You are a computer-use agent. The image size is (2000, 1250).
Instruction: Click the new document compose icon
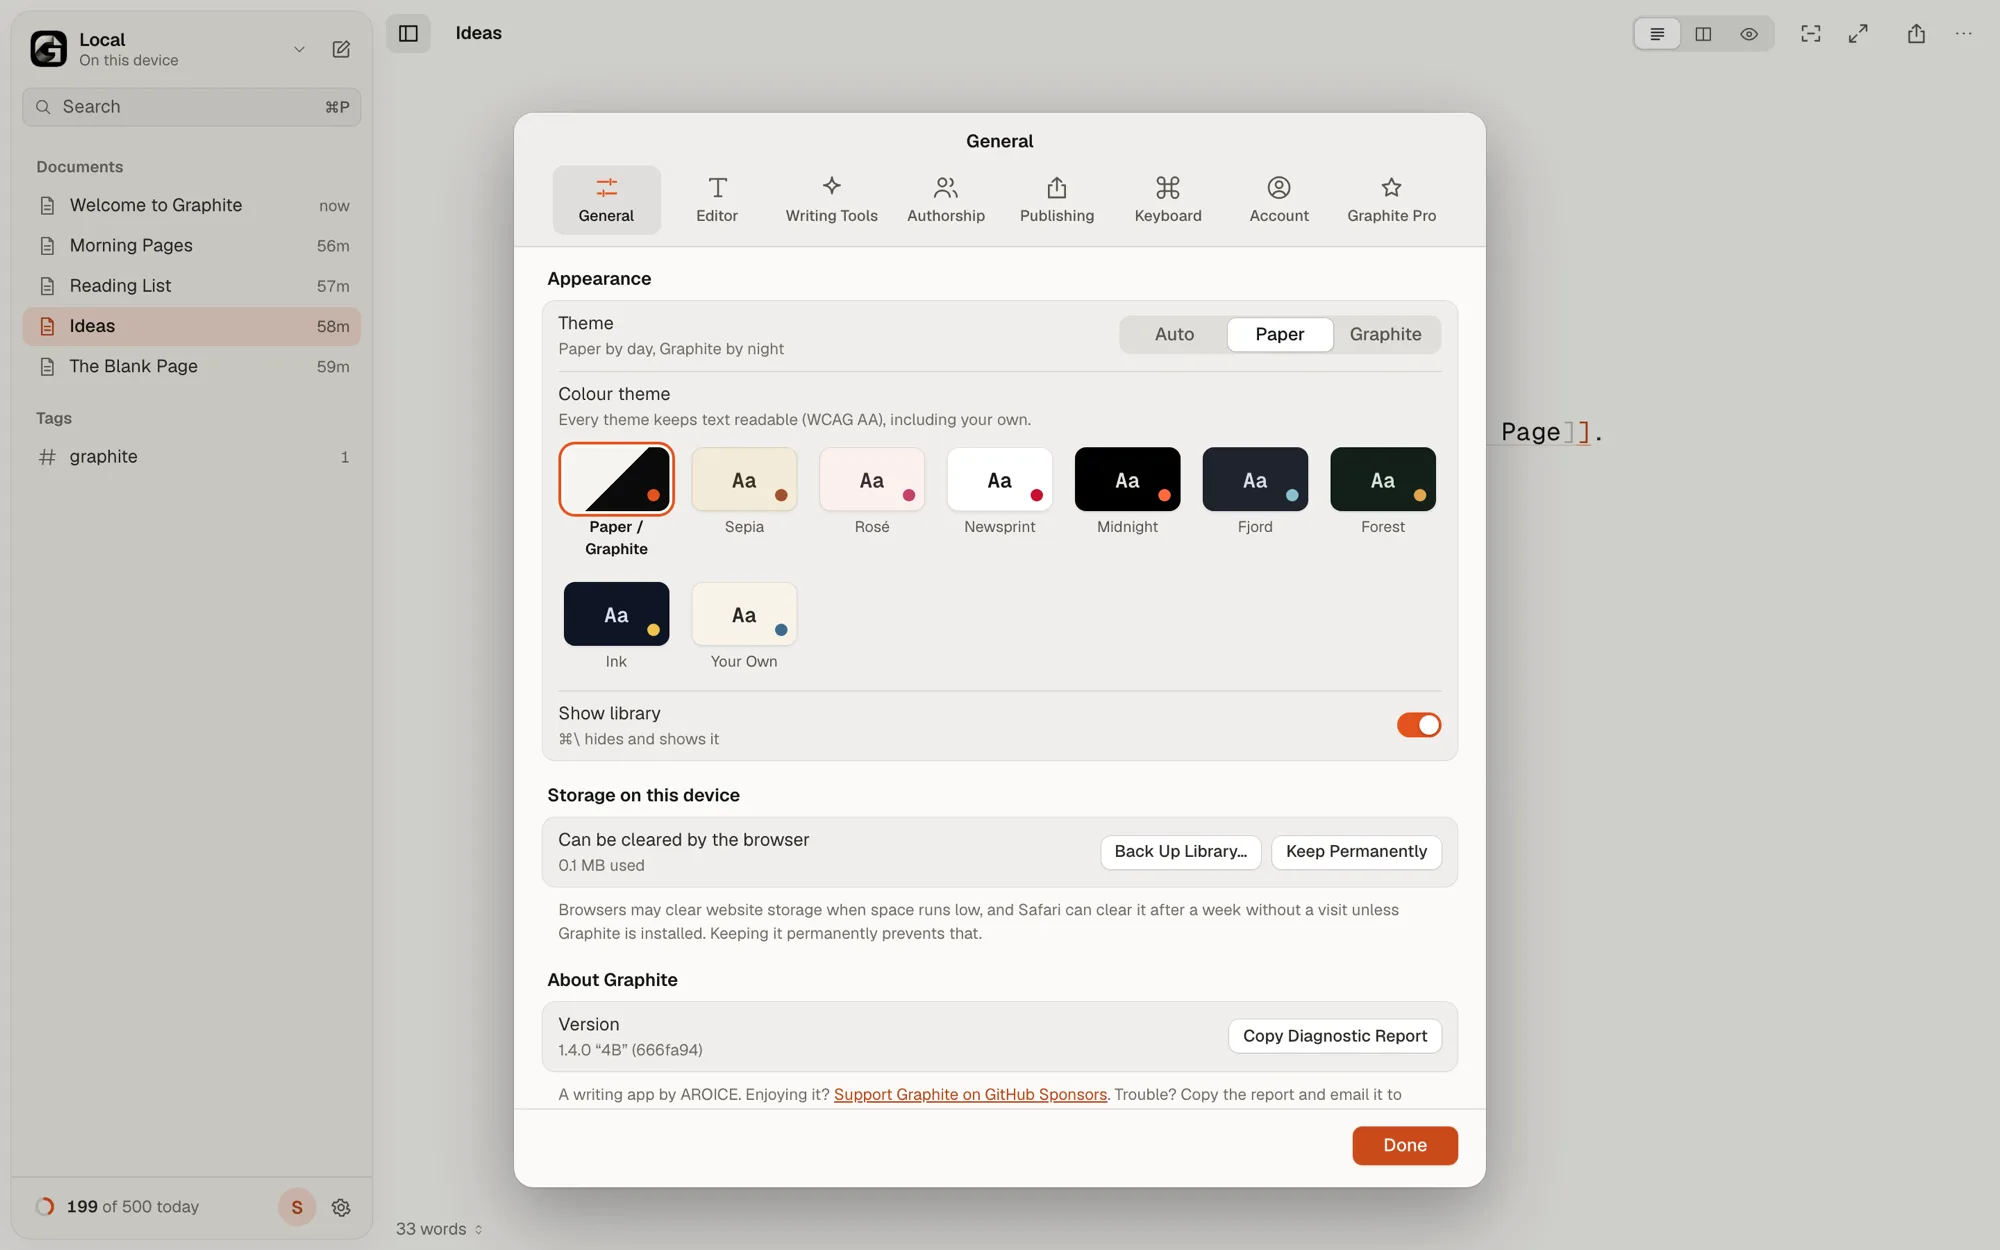341,49
